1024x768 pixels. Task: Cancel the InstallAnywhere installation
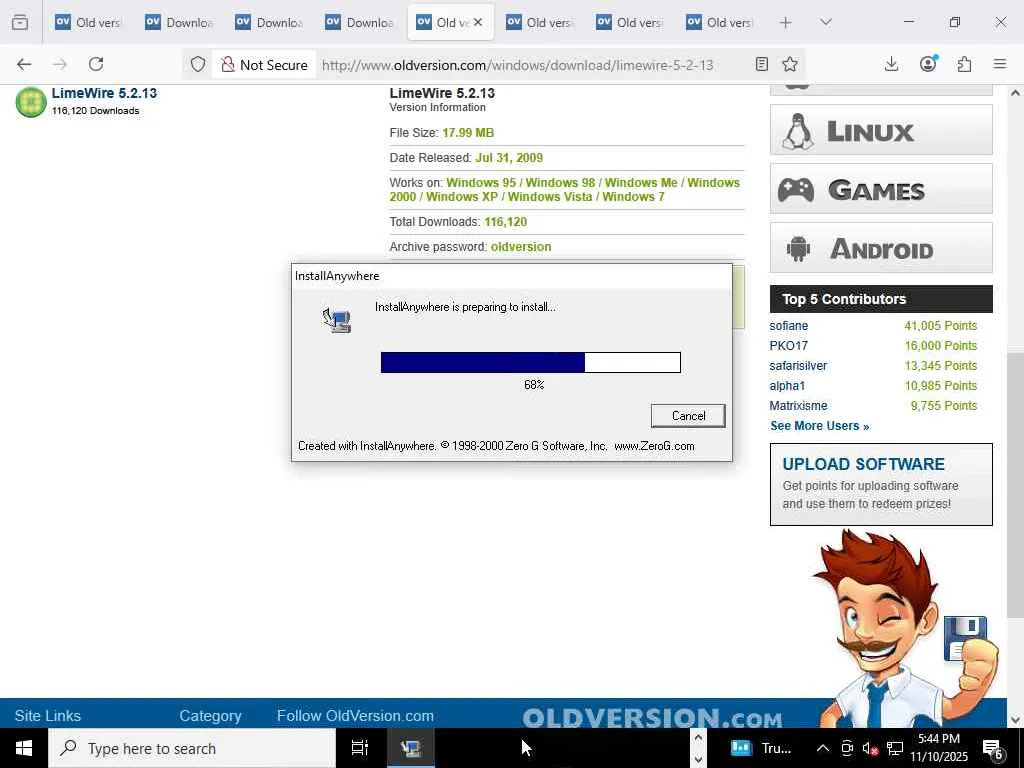[x=688, y=415]
